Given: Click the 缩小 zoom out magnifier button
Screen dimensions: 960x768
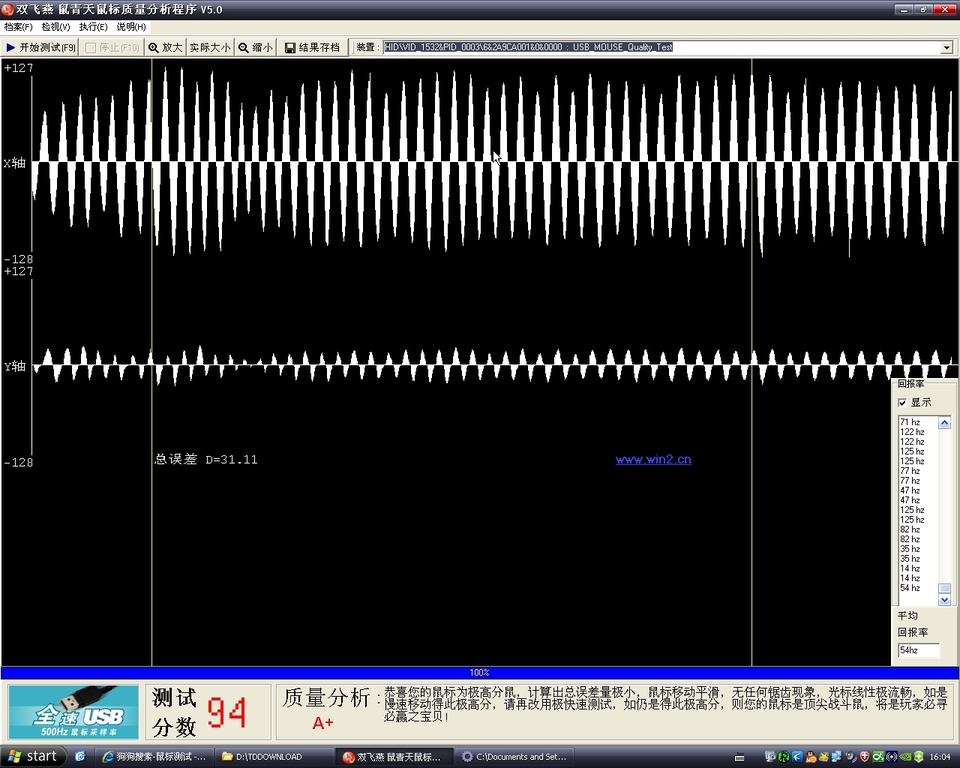Looking at the screenshot, I should tap(255, 47).
